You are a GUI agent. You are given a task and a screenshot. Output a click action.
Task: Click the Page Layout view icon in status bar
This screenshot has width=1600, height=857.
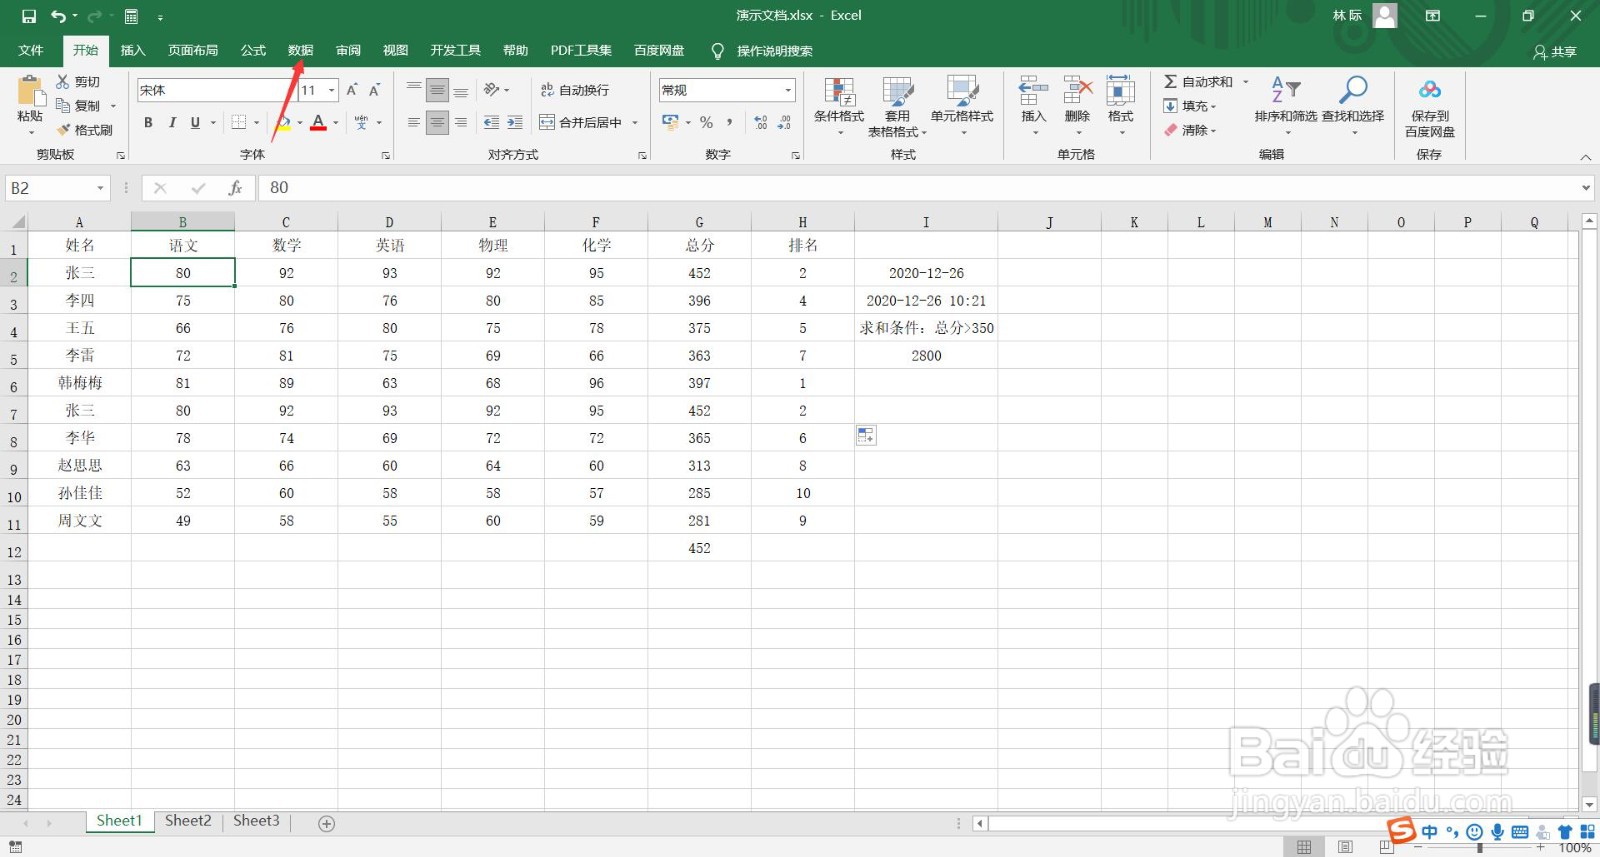coord(1345,847)
